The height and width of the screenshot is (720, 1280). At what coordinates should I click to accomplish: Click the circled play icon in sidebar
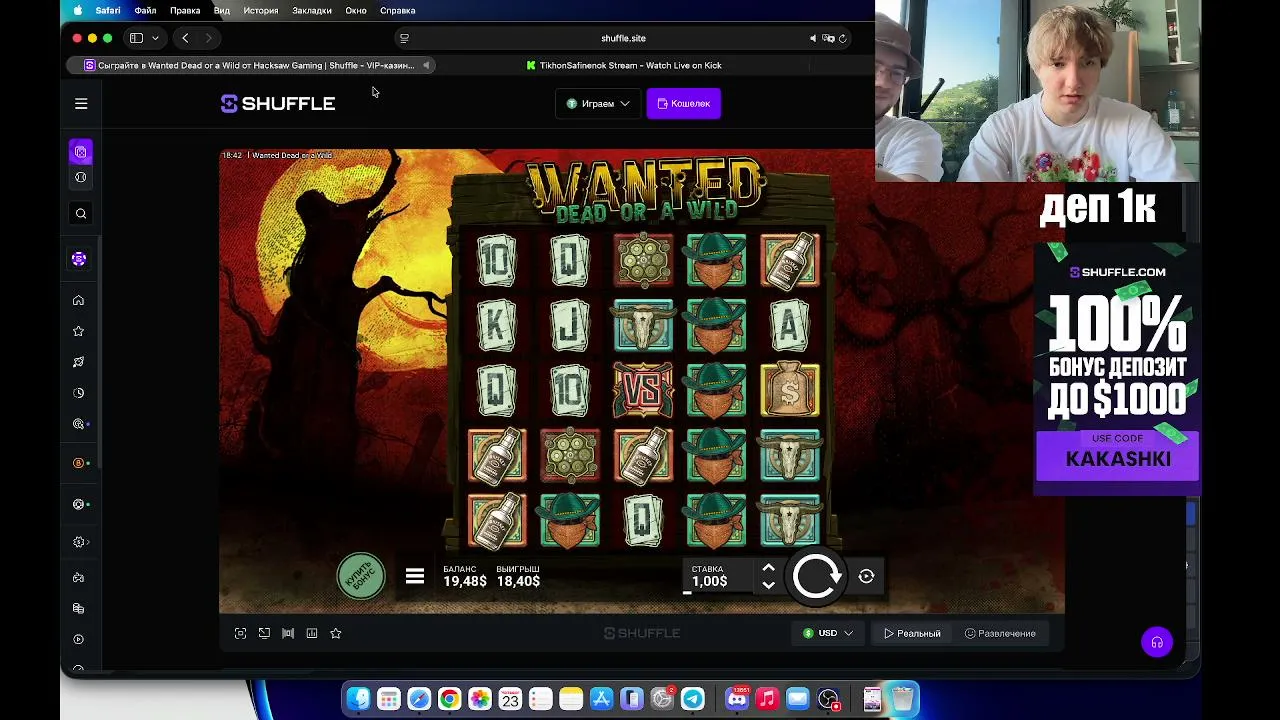pyautogui.click(x=78, y=639)
